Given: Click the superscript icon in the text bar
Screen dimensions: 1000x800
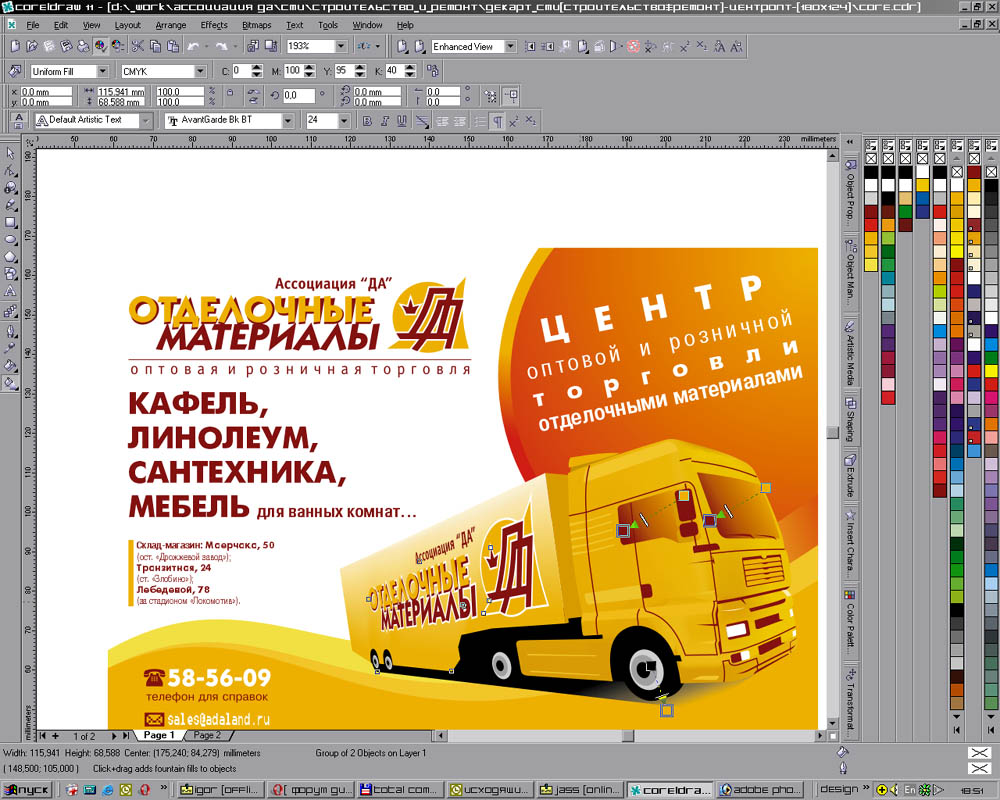Looking at the screenshot, I should (514, 121).
